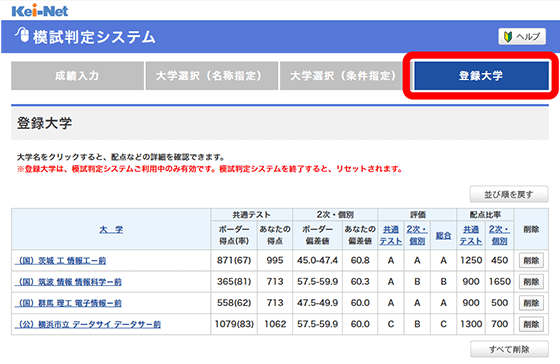The width and height of the screenshot is (560, 364).
Task: Open 群馬 理工 電子情報 university details
Action: (69, 303)
